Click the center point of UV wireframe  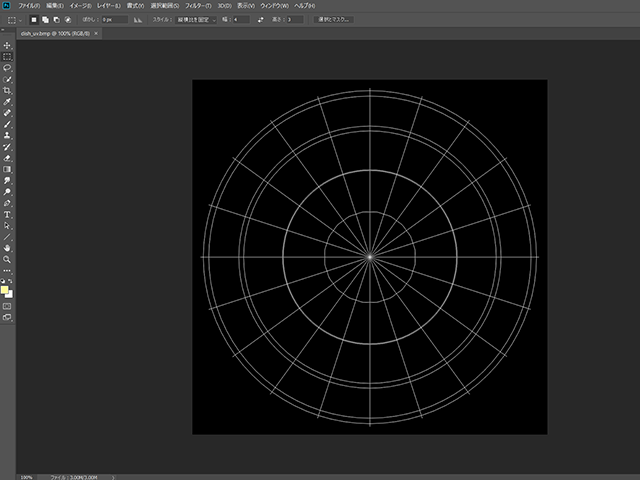point(370,257)
